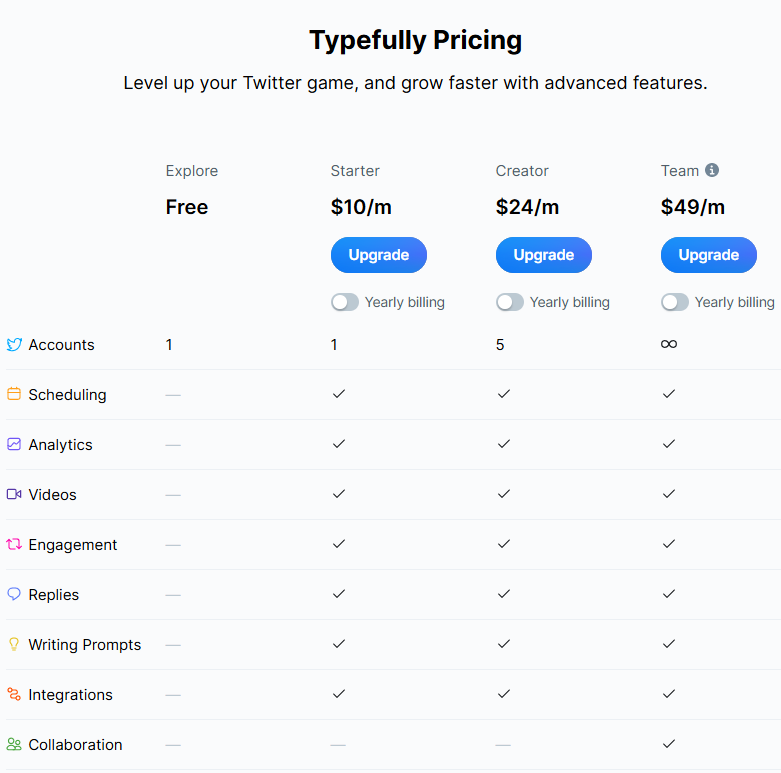This screenshot has width=781, height=773.
Task: Switch on yearly billing for Team plan
Action: click(x=675, y=302)
